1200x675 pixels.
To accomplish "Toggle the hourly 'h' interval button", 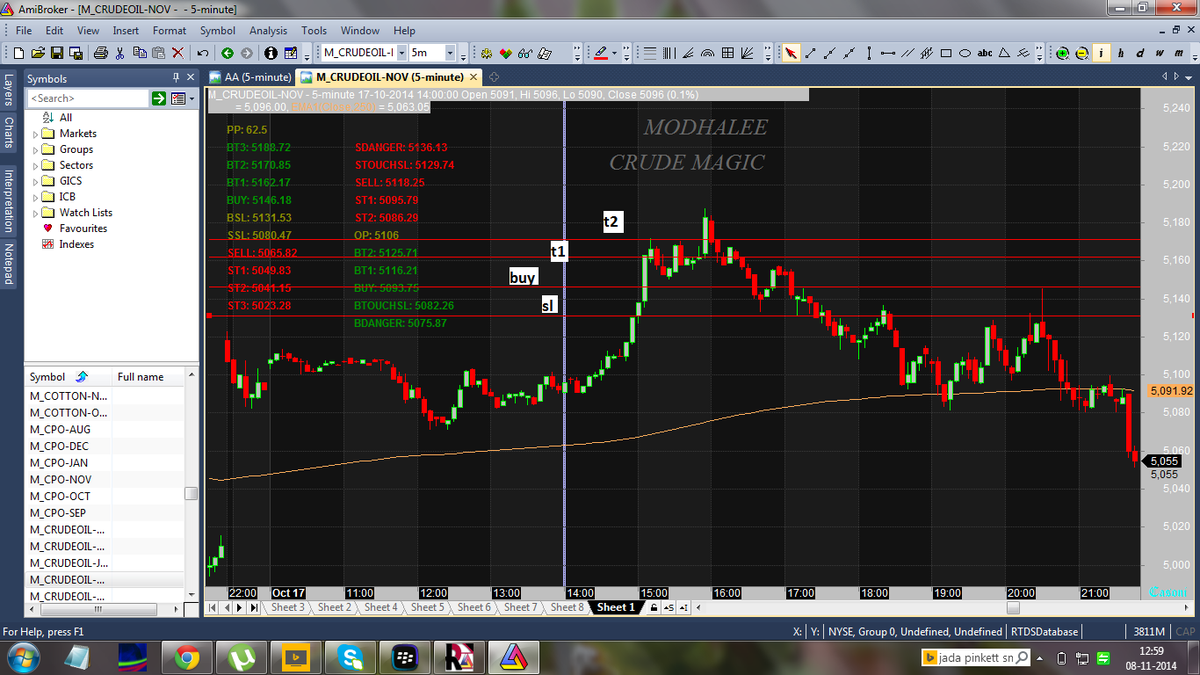I will [x=1121, y=53].
